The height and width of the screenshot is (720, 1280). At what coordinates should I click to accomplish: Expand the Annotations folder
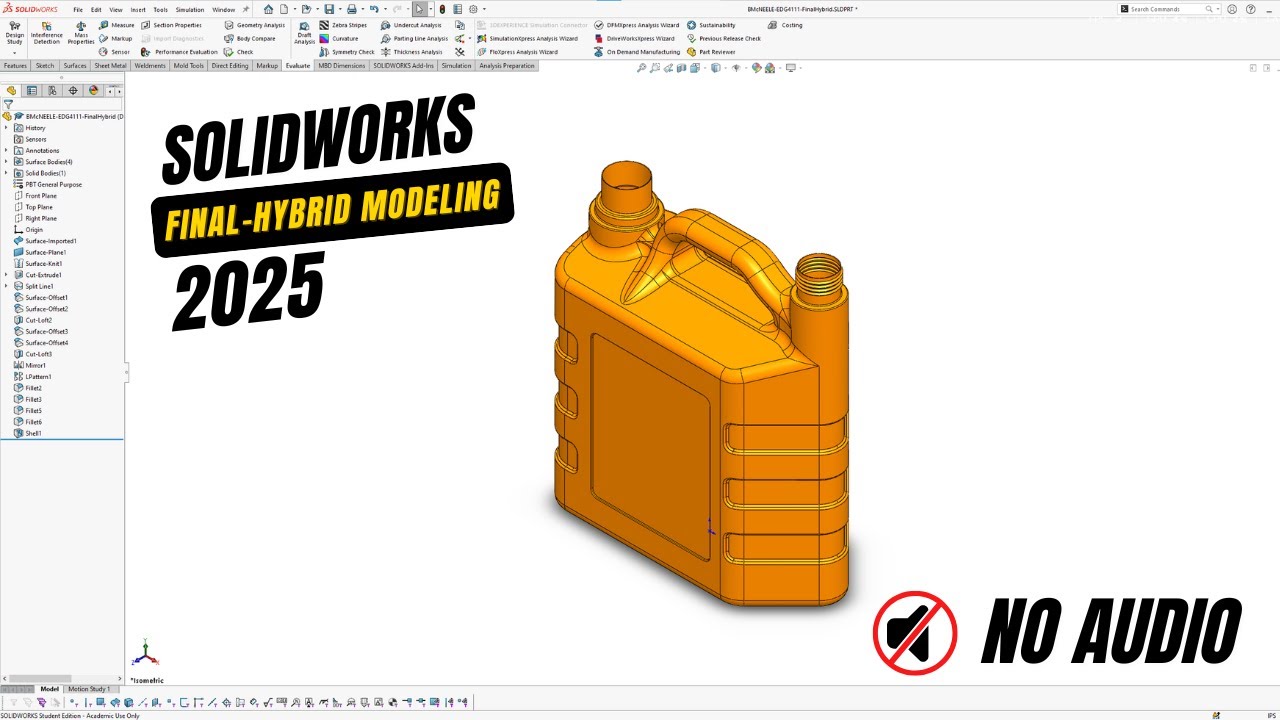click(6, 151)
